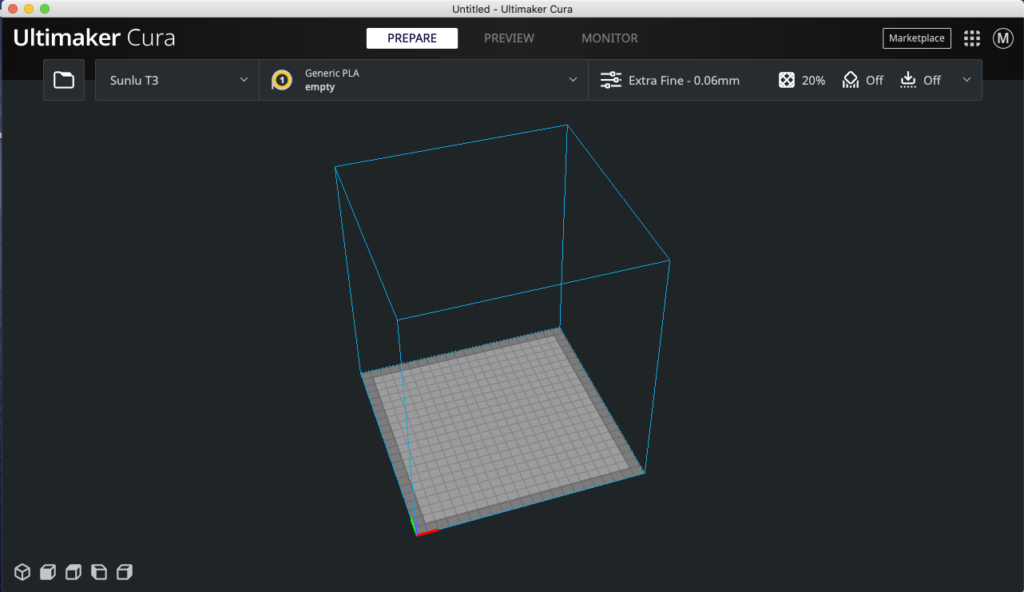1024x592 pixels.
Task: Switch to left side view icon
Action: click(99, 572)
